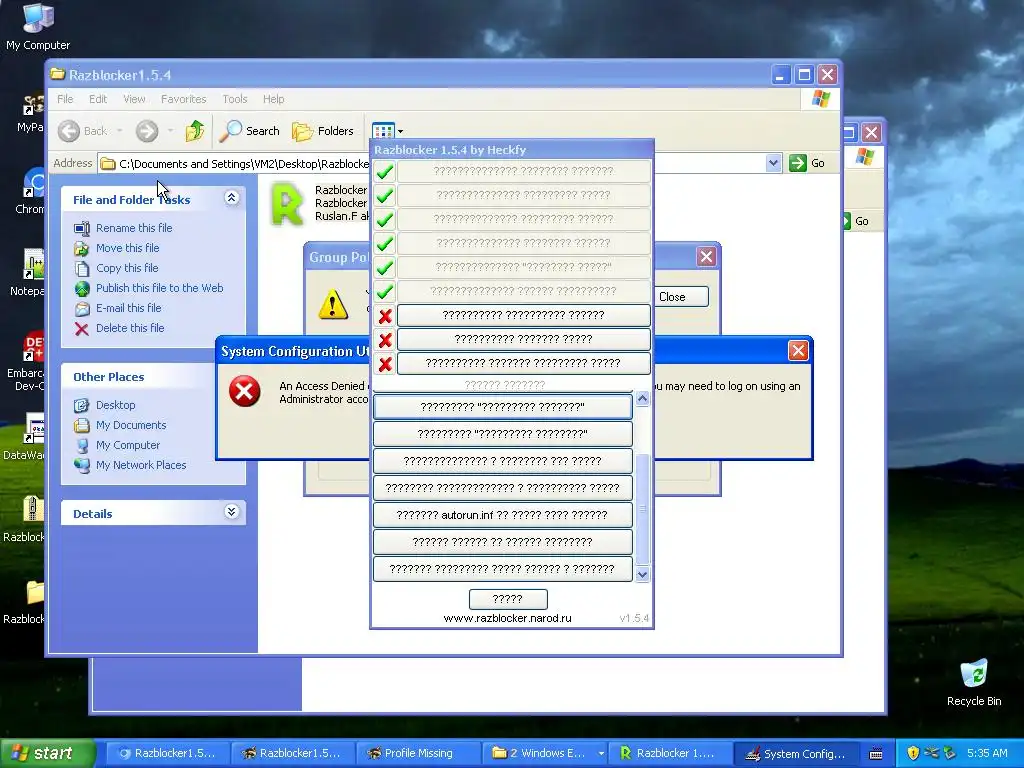Click the second red X status in Razblocker
Screen dimensions: 1024x768
tap(385, 340)
